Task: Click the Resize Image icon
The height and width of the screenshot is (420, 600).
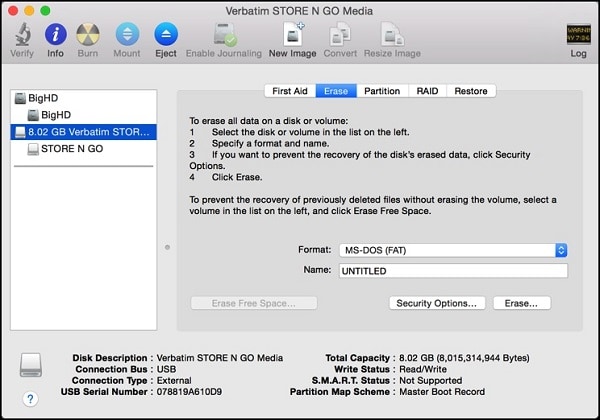Action: (392, 34)
